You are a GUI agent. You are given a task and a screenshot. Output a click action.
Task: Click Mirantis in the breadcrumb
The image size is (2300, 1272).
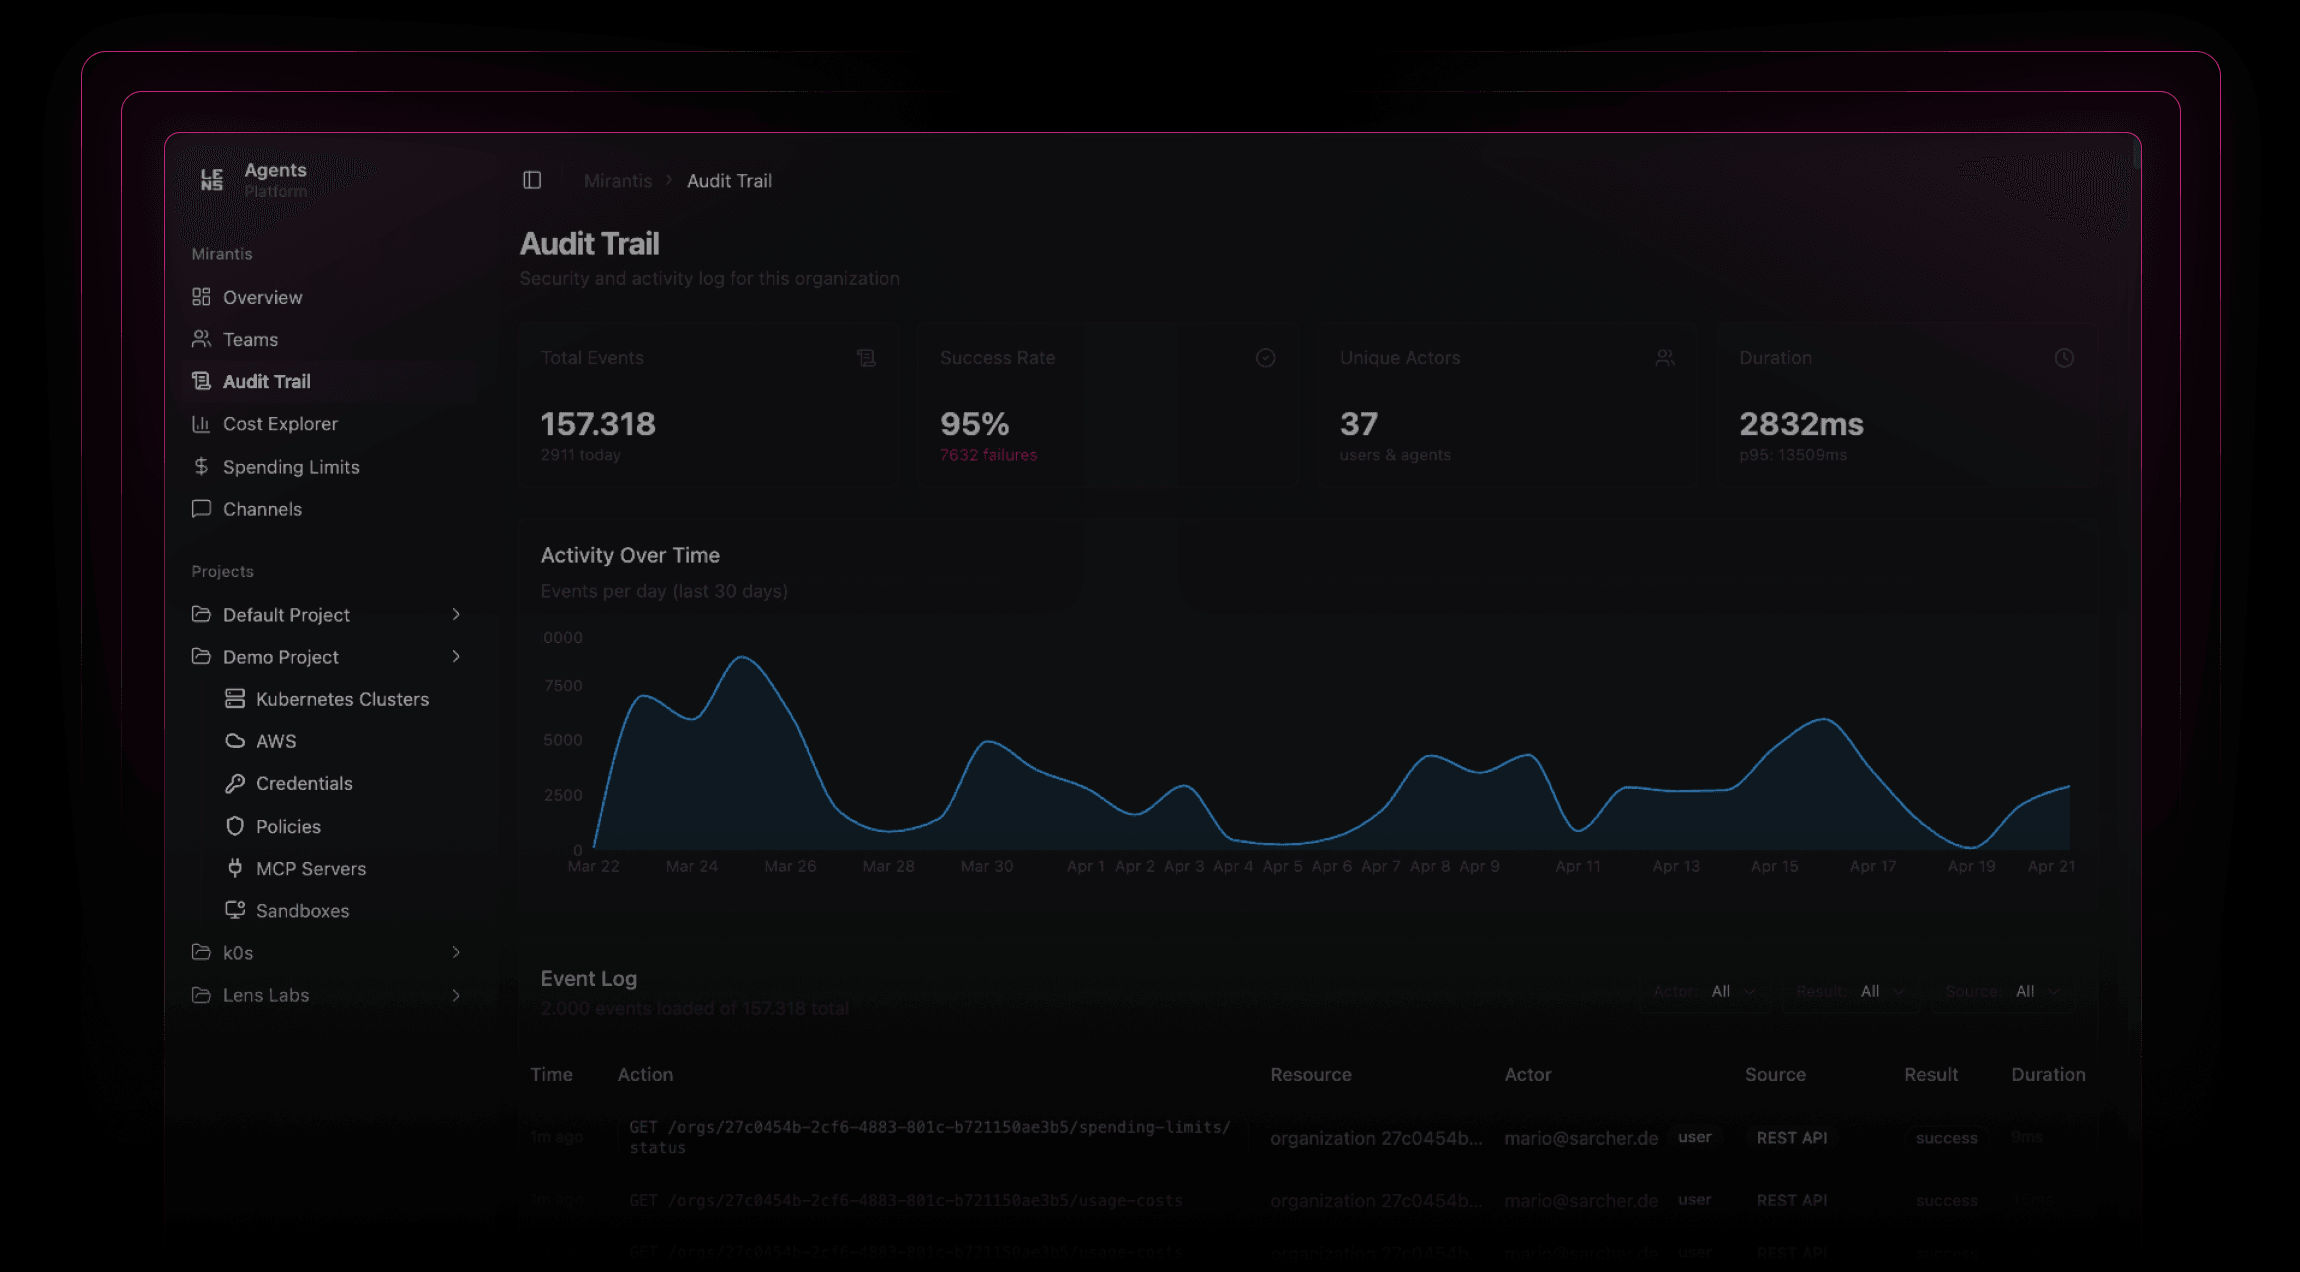pos(617,180)
